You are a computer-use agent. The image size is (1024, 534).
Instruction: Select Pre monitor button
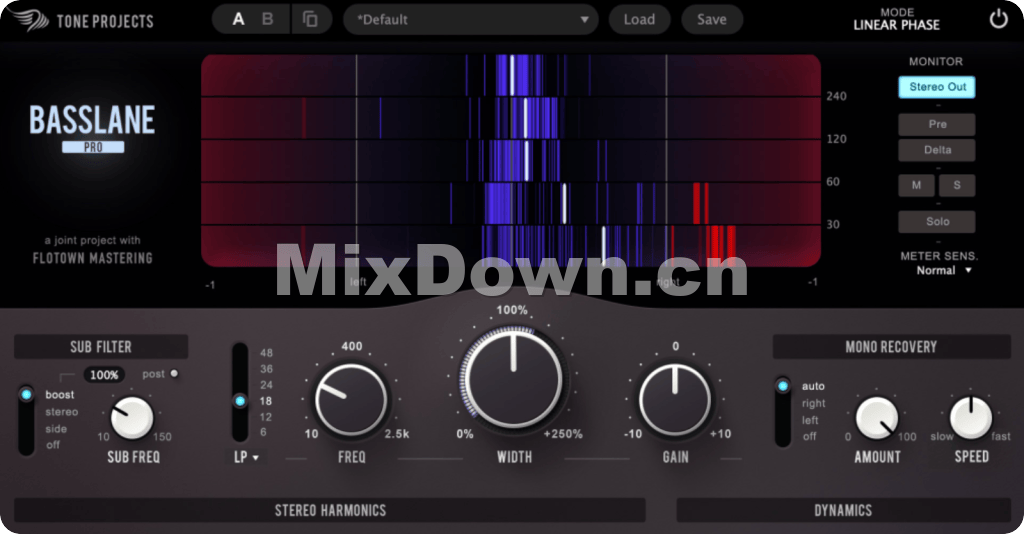tap(937, 124)
